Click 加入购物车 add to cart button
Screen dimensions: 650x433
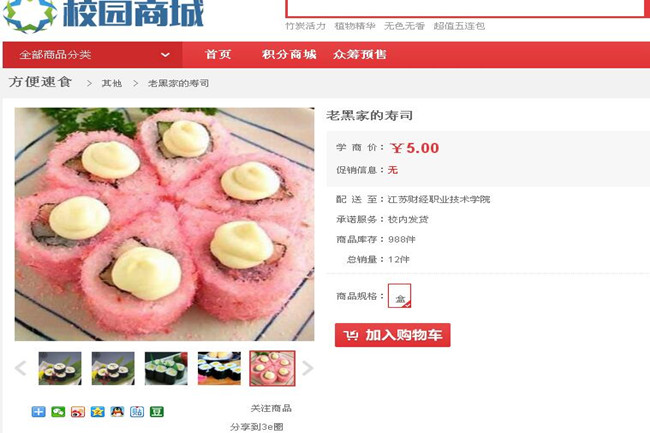click(x=393, y=335)
